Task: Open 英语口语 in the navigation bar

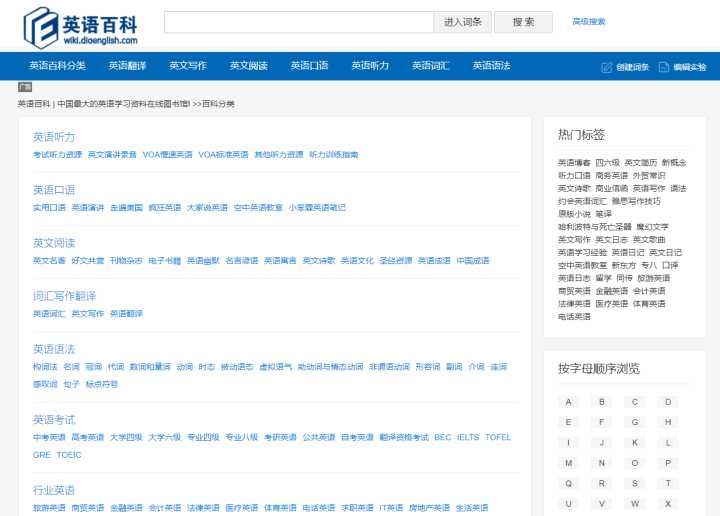Action: pos(309,66)
